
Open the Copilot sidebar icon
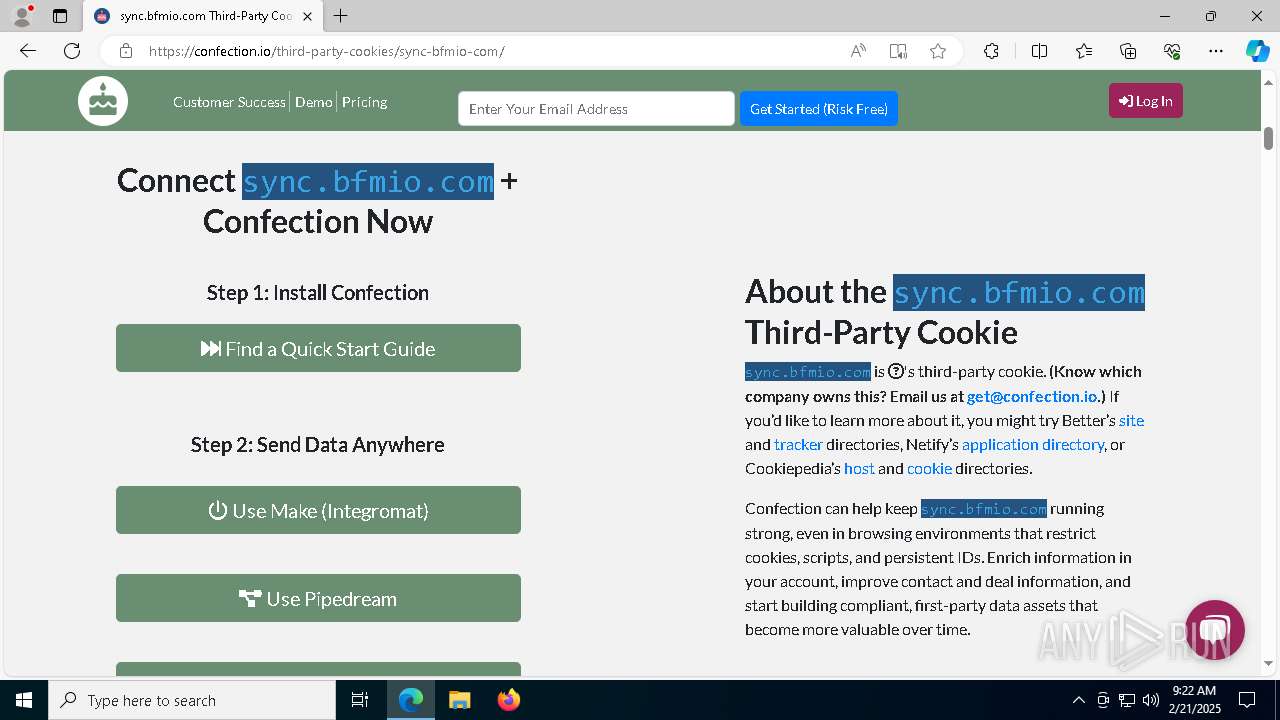click(1257, 51)
